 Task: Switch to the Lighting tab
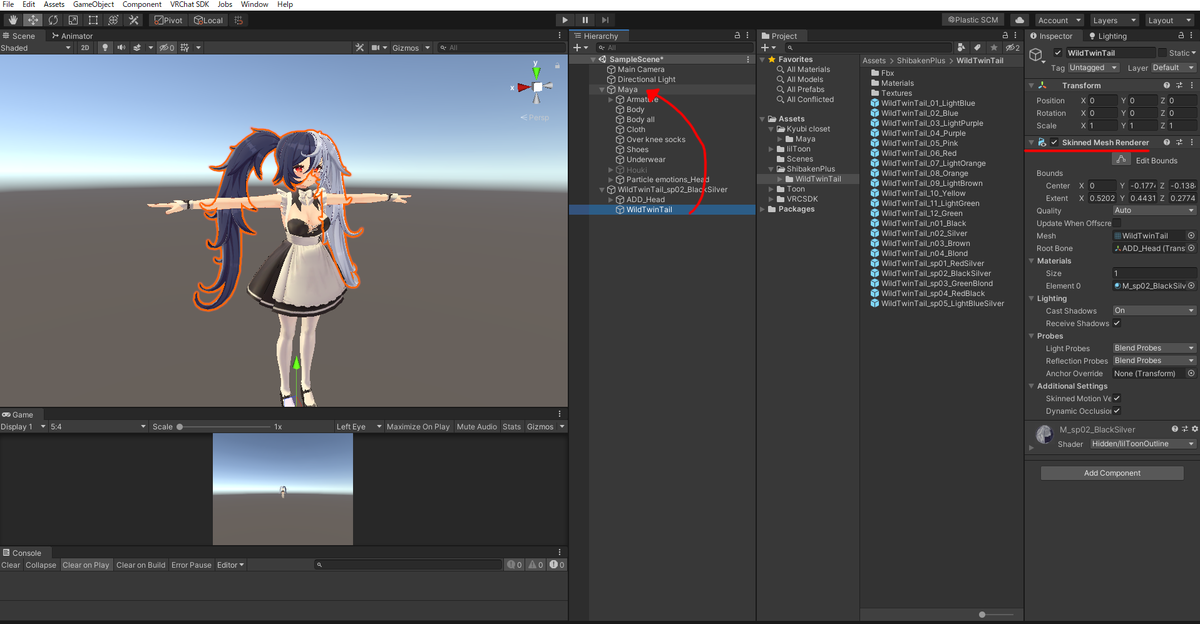point(1107,36)
